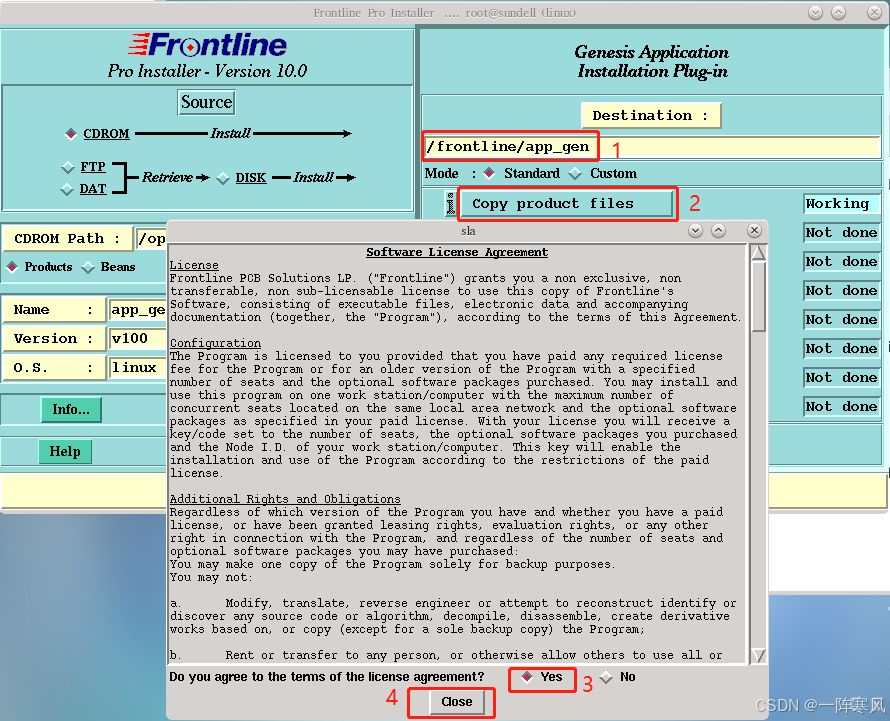Click the info icon beside Copy product files
The width and height of the screenshot is (890, 721).
point(451,204)
